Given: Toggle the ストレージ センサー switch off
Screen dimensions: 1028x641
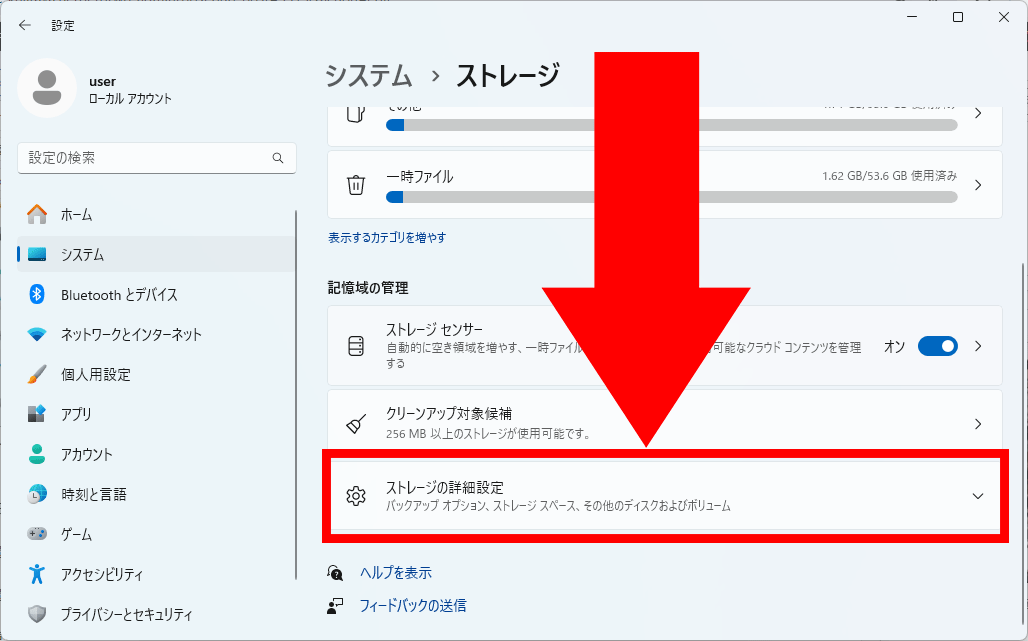Looking at the screenshot, I should coord(937,346).
